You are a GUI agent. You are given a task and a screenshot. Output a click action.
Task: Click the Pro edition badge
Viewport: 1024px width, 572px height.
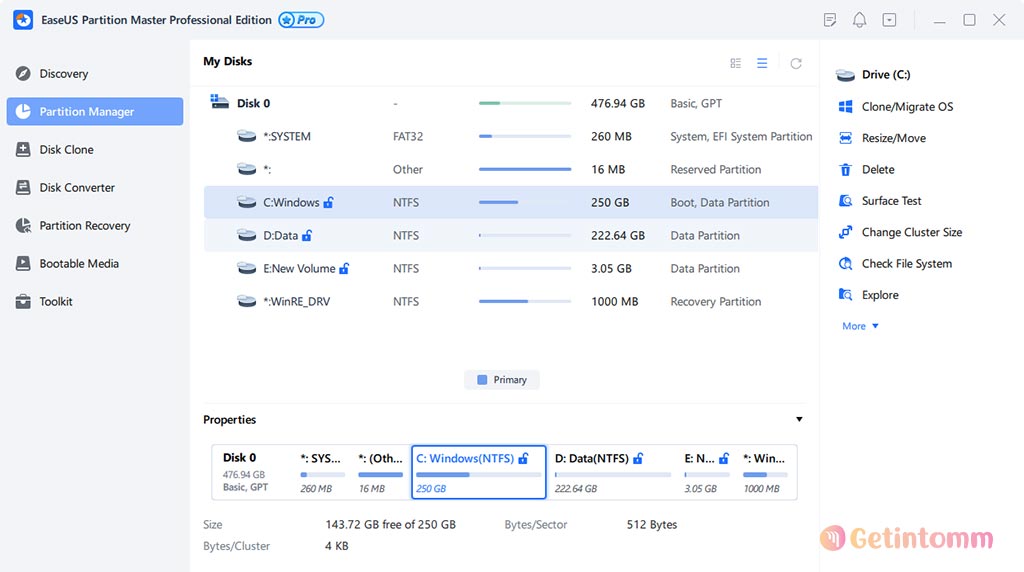pyautogui.click(x=301, y=20)
